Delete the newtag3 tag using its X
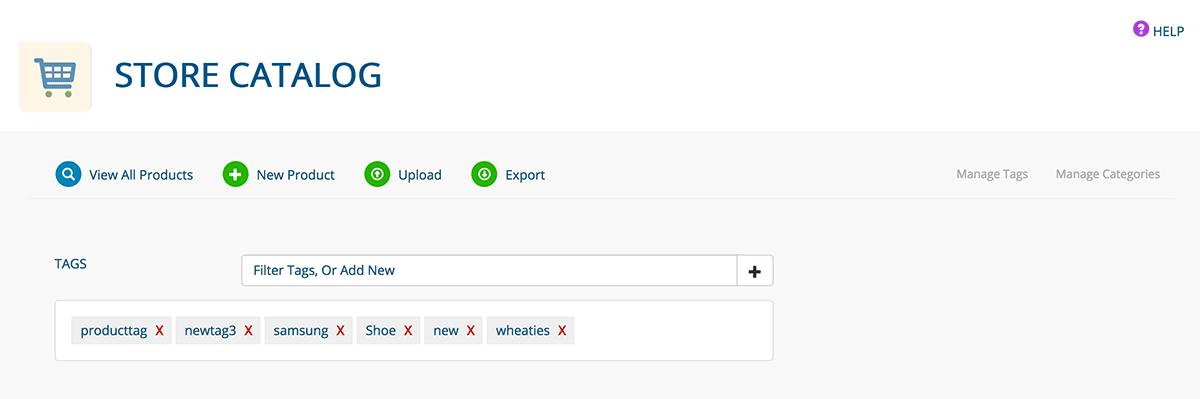The image size is (1200, 399). pos(248,330)
